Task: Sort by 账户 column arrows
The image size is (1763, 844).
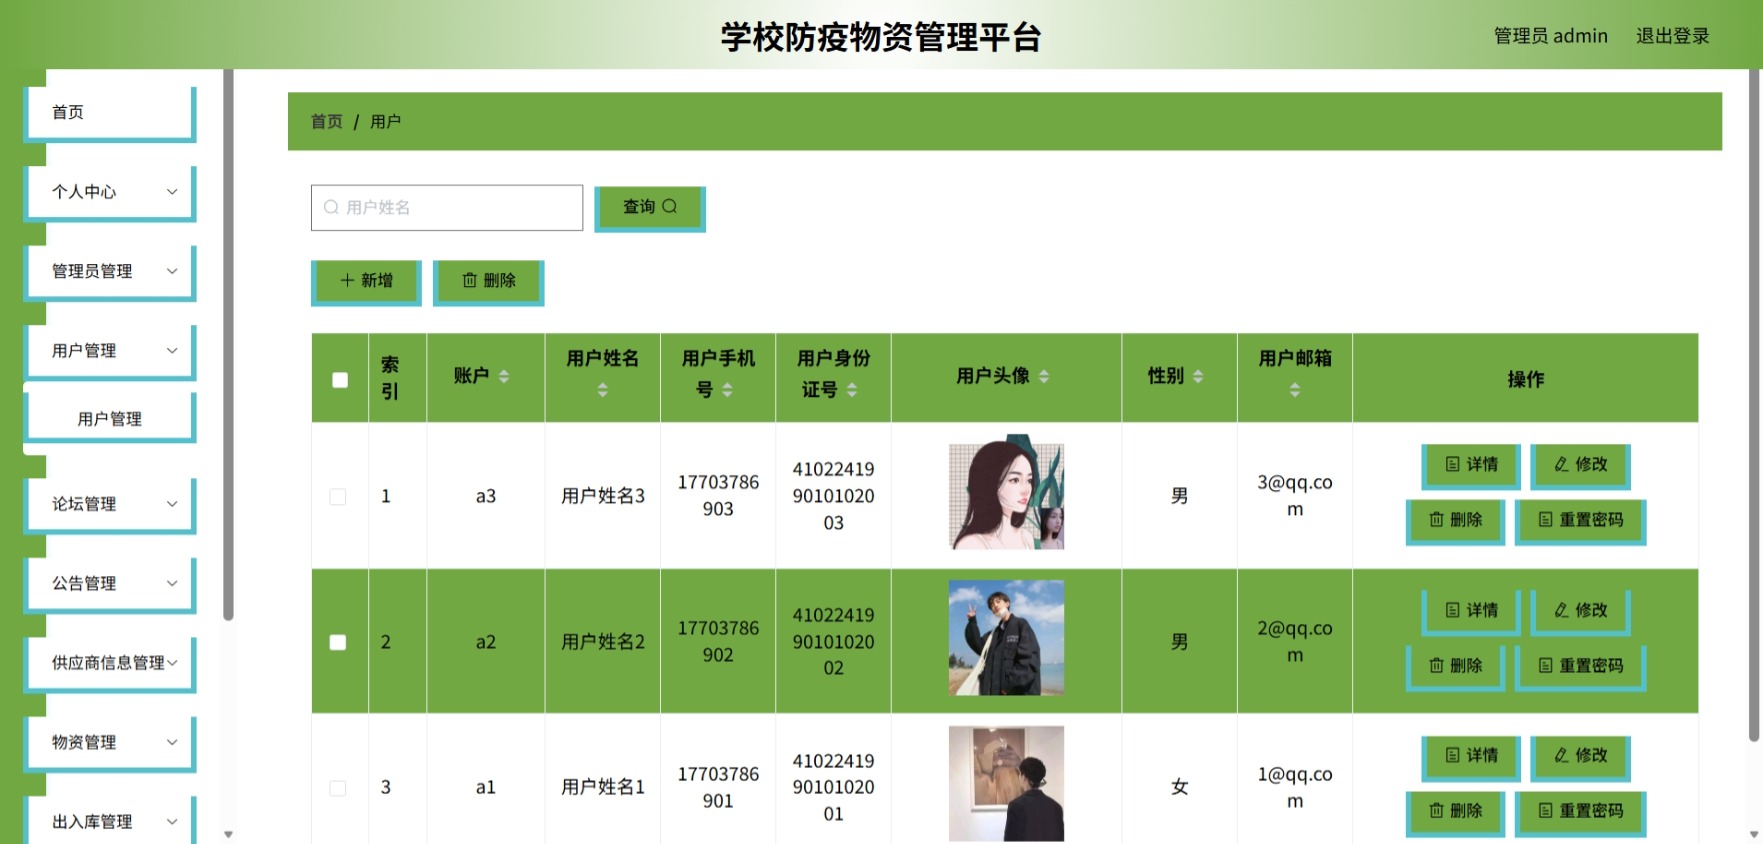Action: [x=504, y=376]
